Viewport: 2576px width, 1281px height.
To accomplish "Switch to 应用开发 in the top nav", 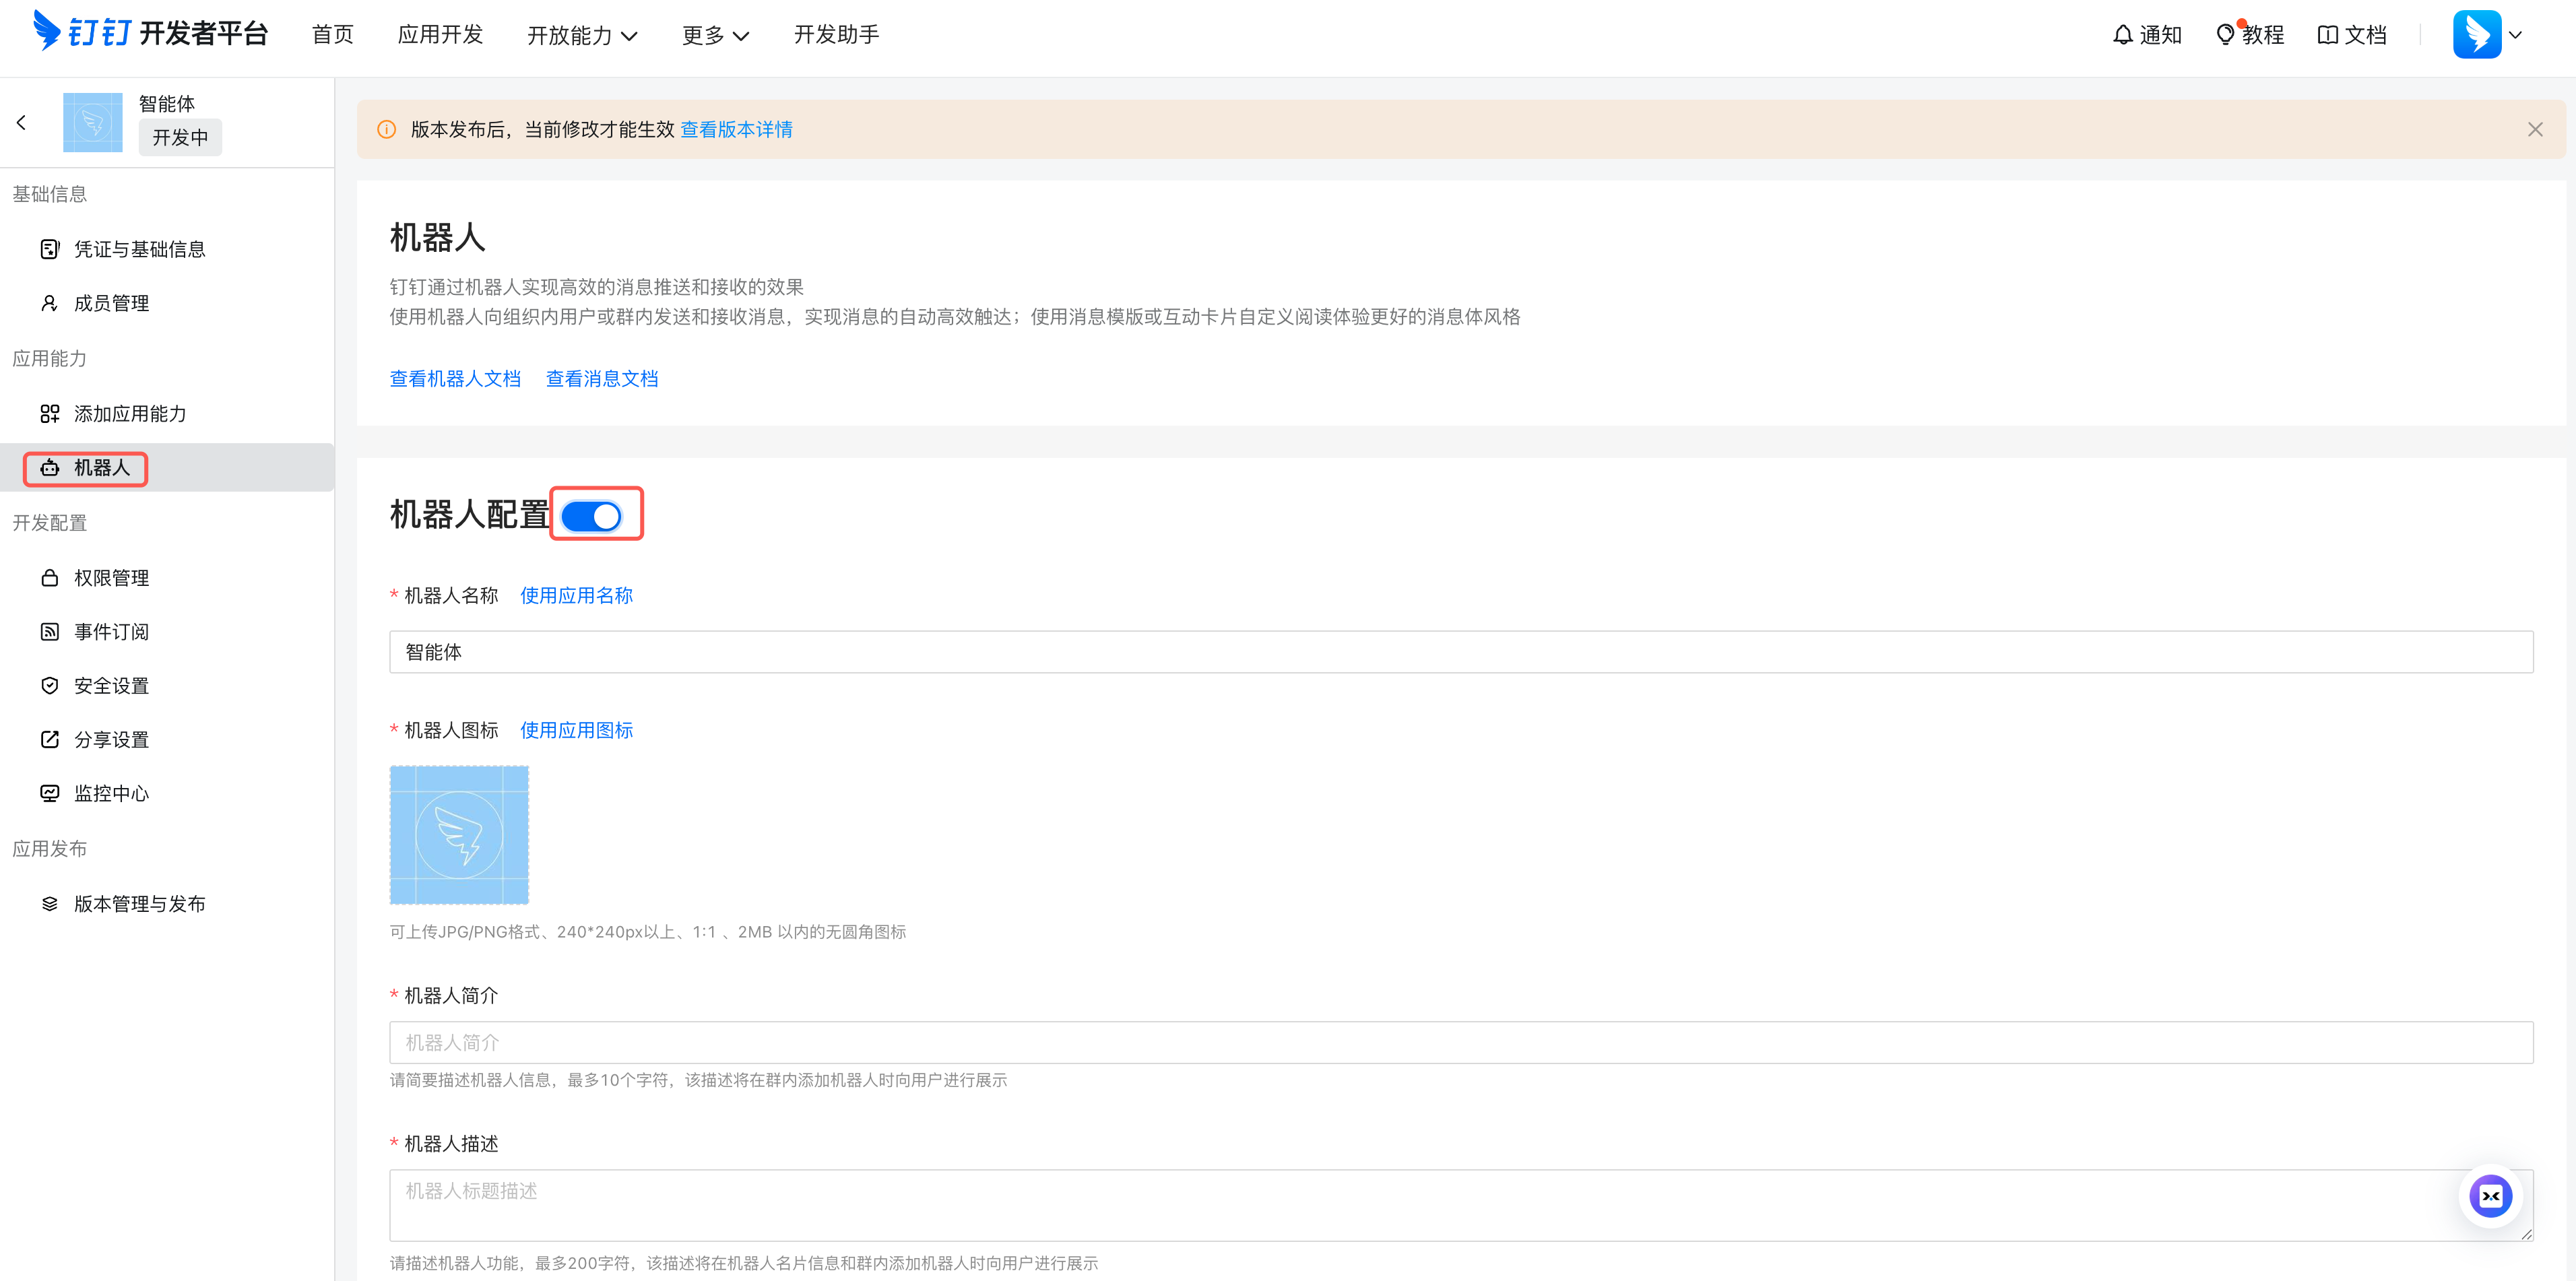I will click(440, 35).
